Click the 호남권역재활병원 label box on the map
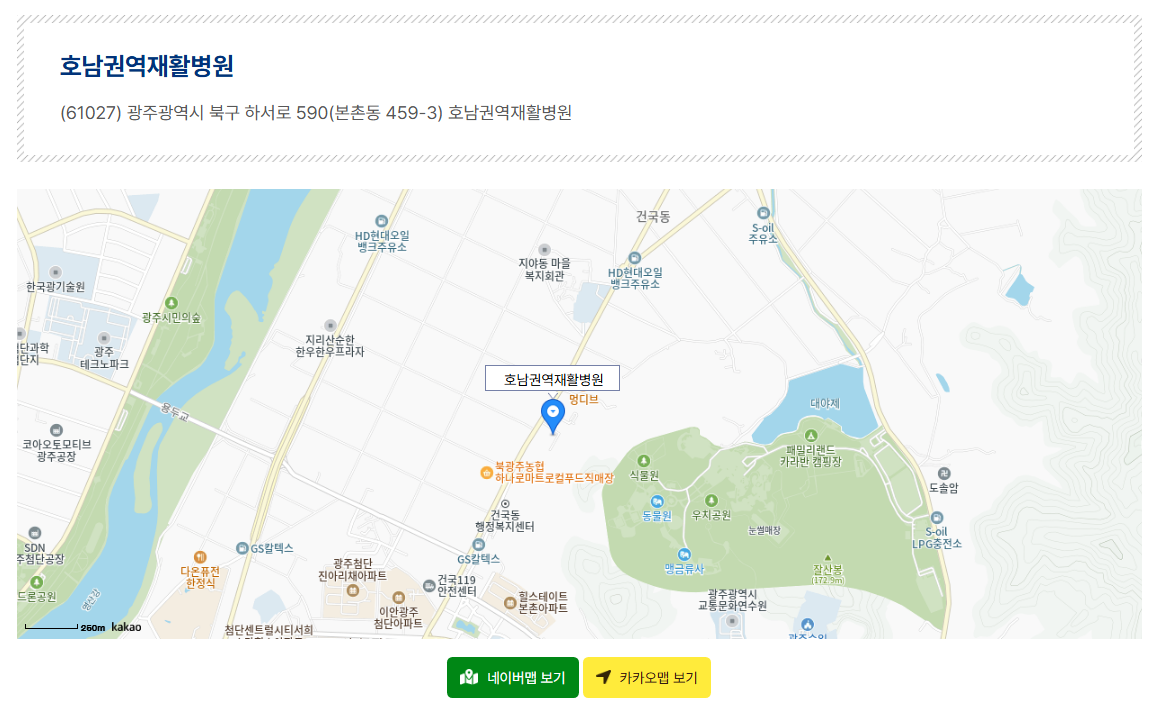 tap(552, 378)
